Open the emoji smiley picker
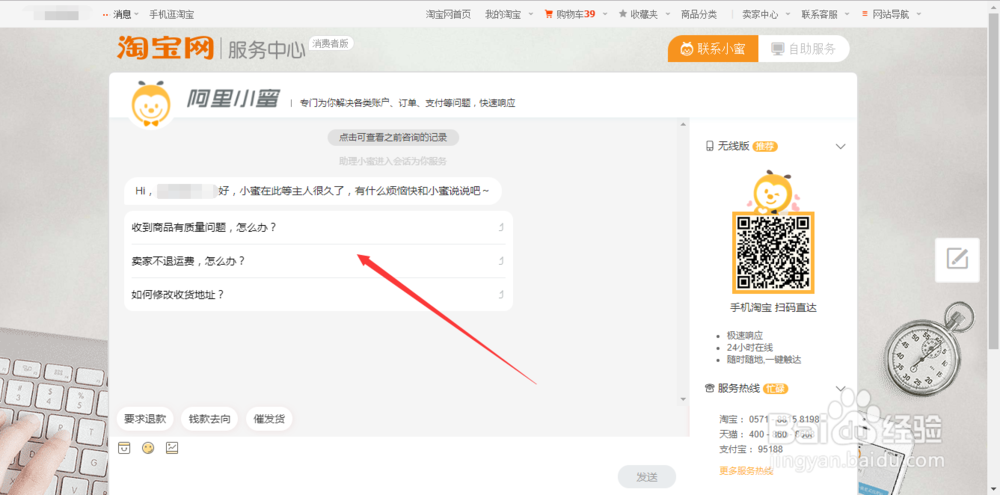1000x495 pixels. [x=148, y=448]
